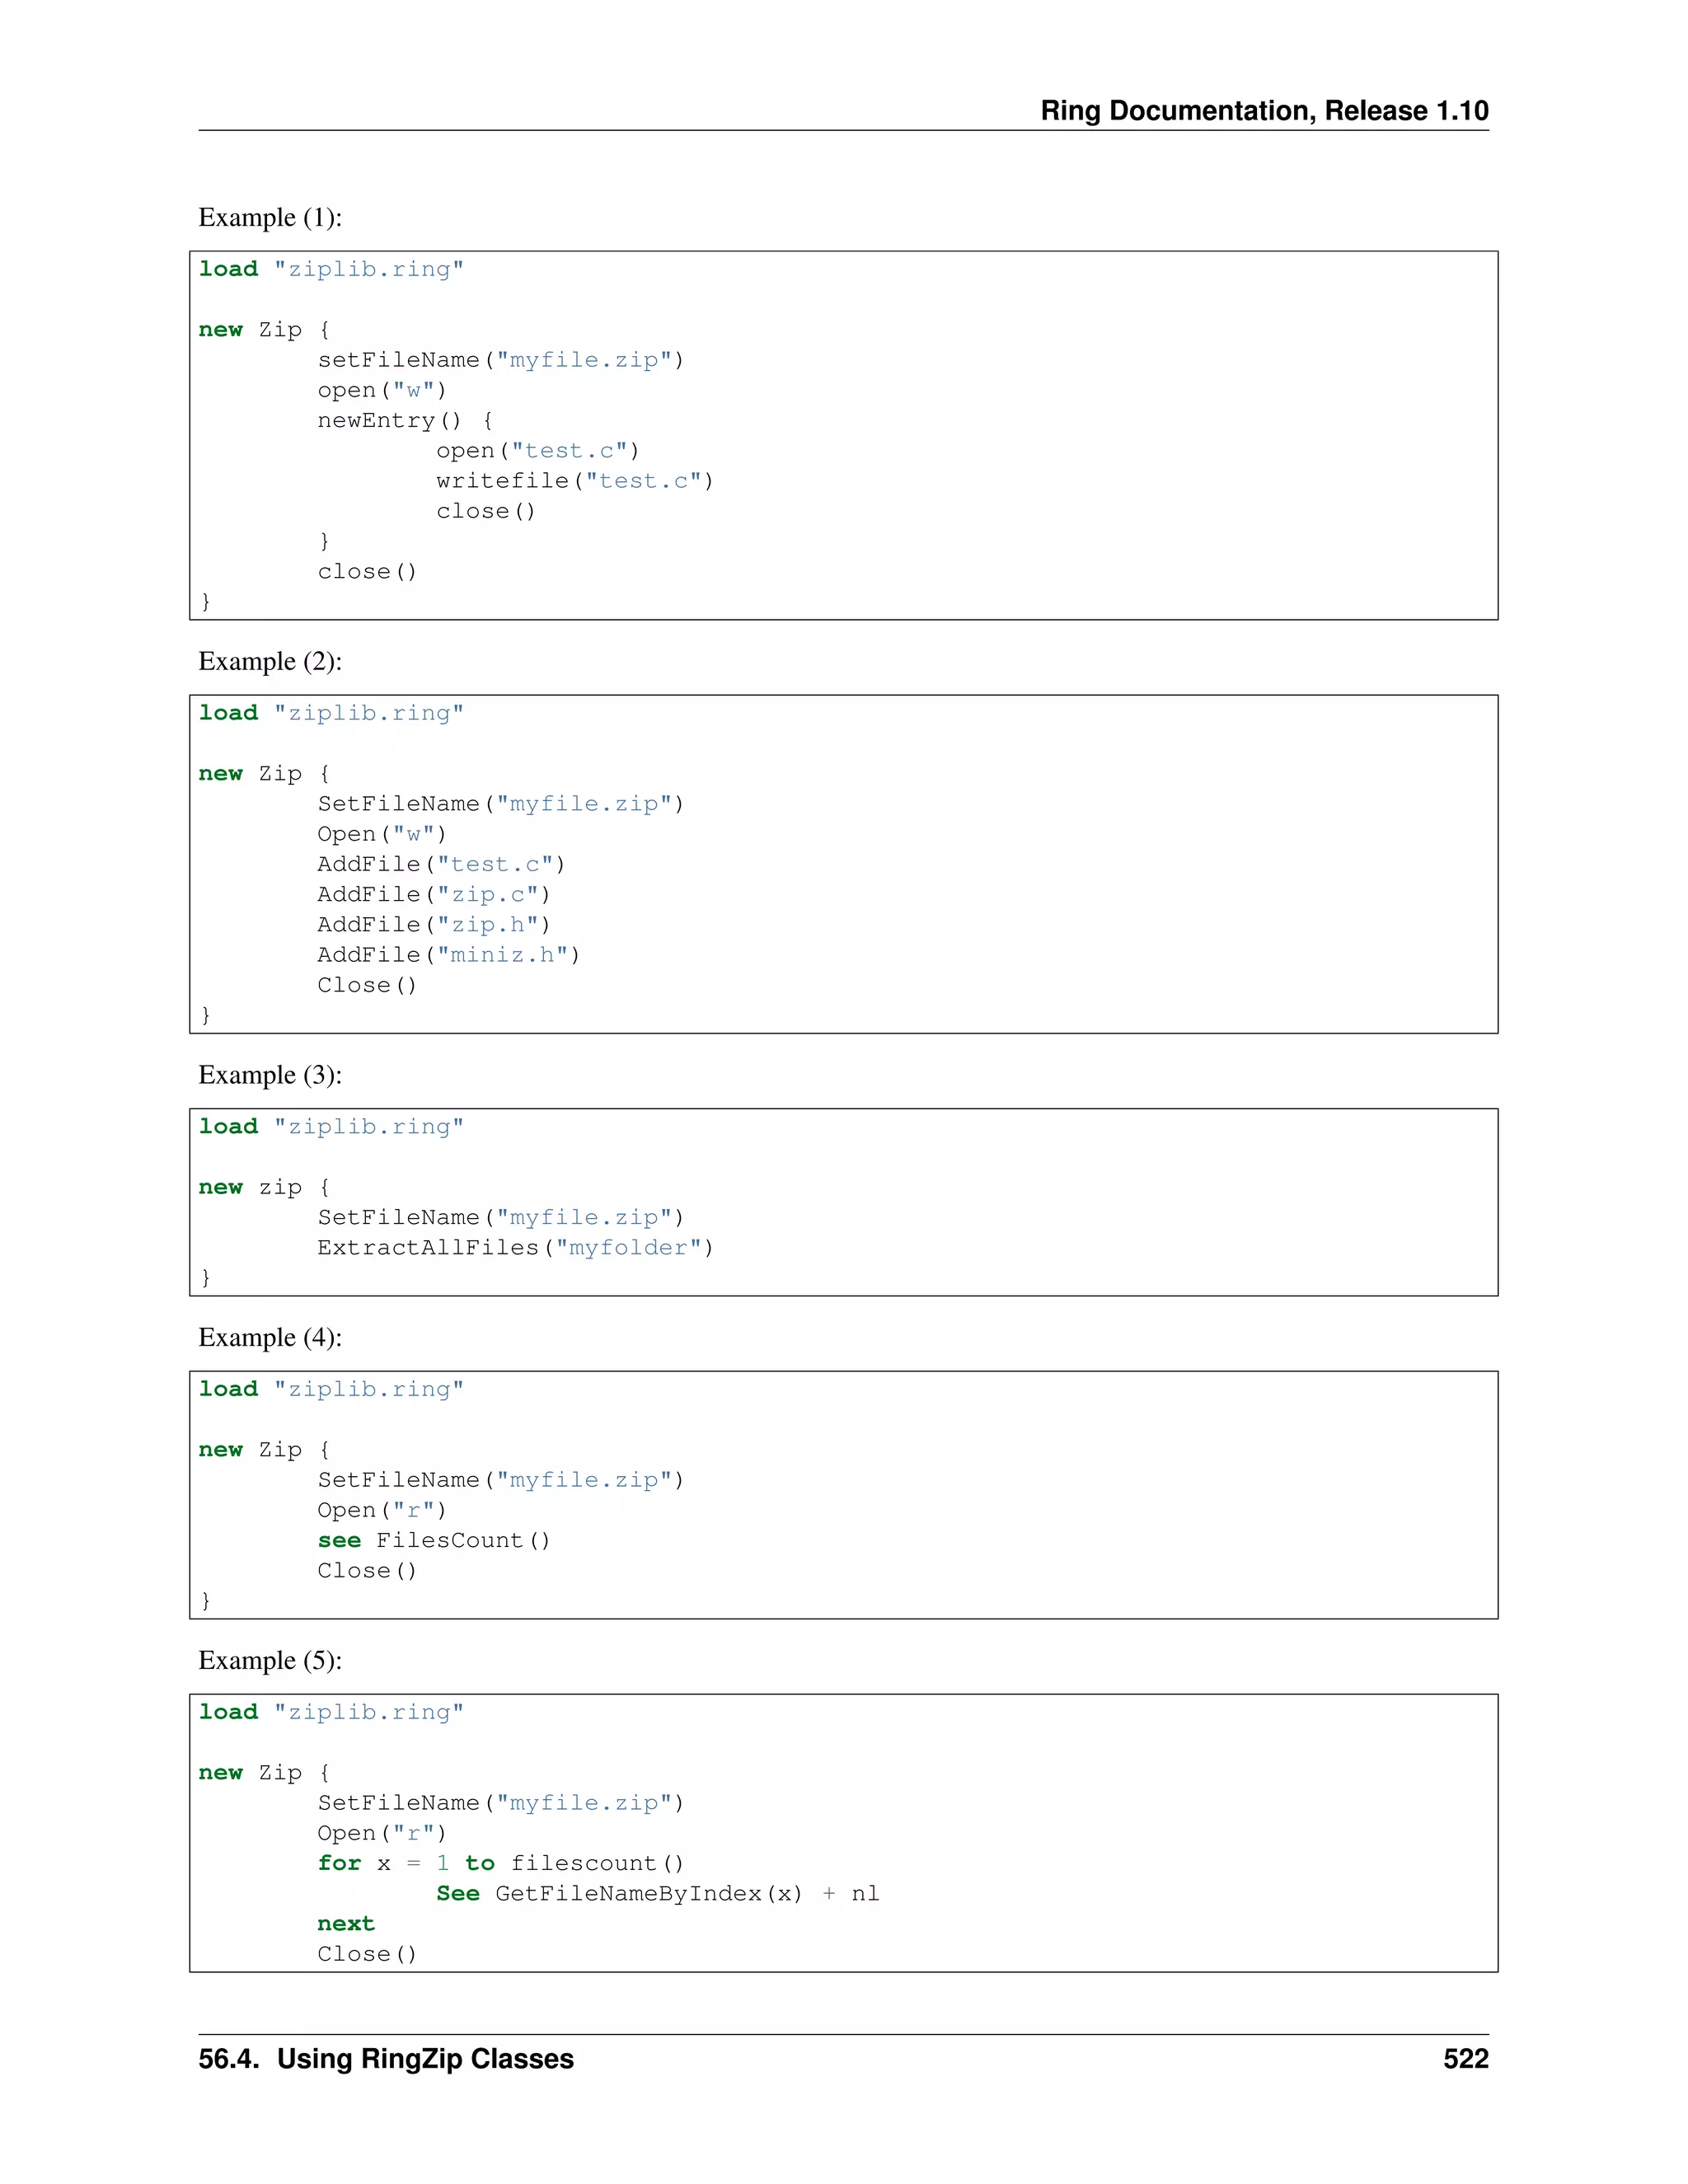Click the AddFile("test.c") line
Screen dimensions: 1688x2184
coord(441,864)
